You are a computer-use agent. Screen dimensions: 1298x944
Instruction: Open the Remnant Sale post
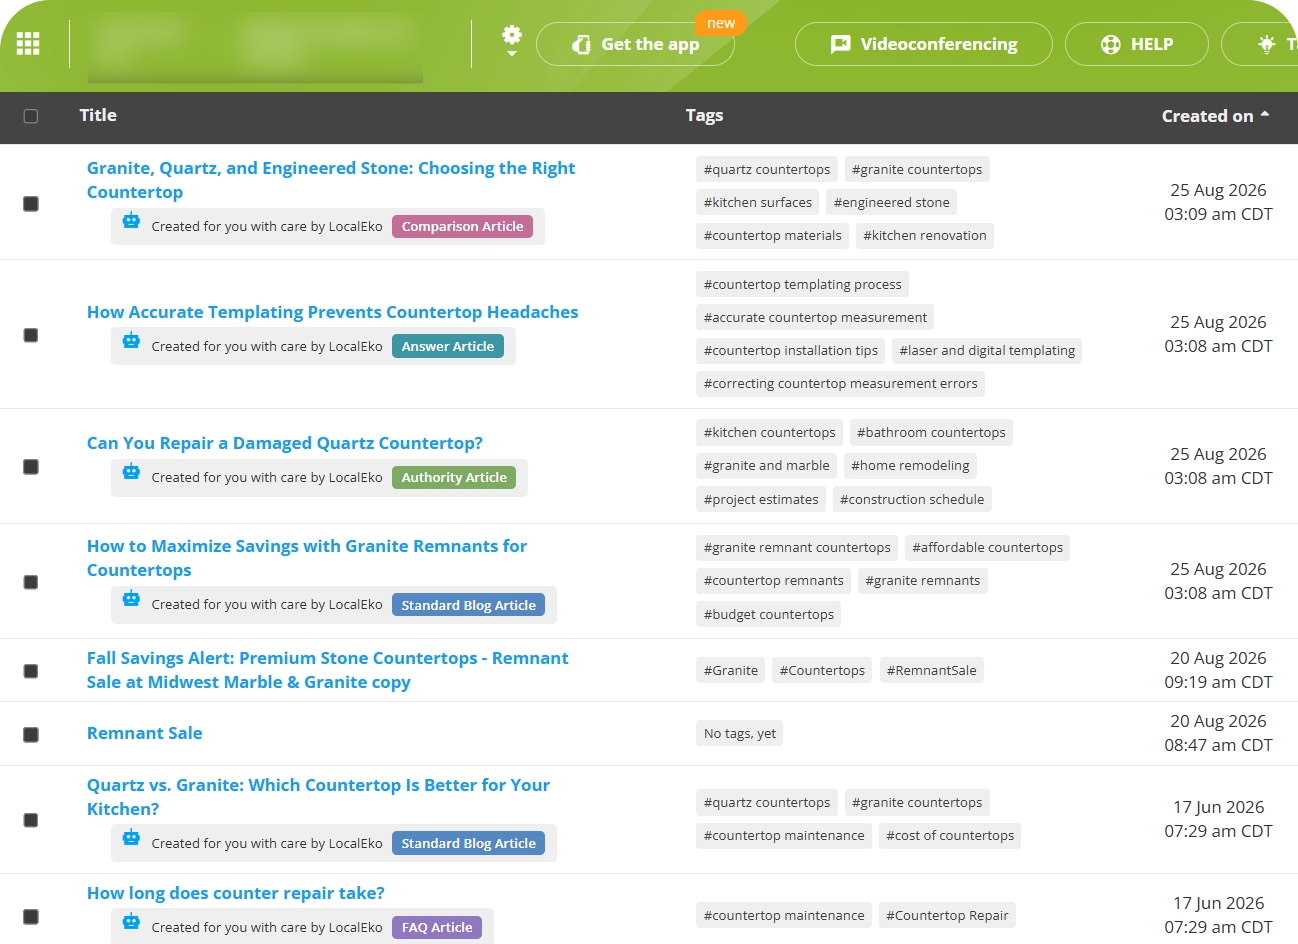(x=145, y=733)
